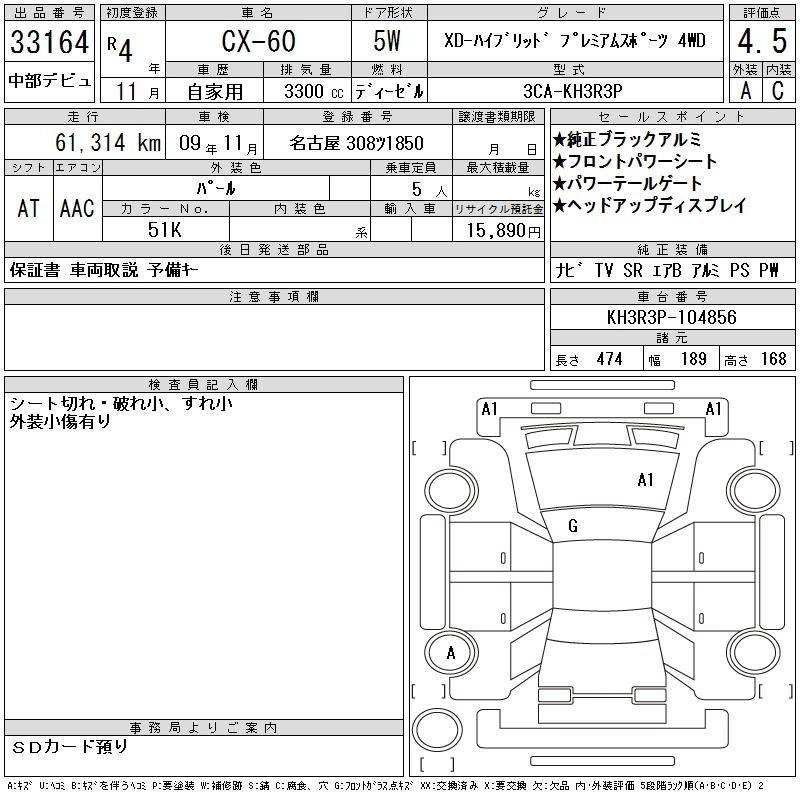Select the door type 5W
Screen dimensions: 800x800
coord(387,41)
